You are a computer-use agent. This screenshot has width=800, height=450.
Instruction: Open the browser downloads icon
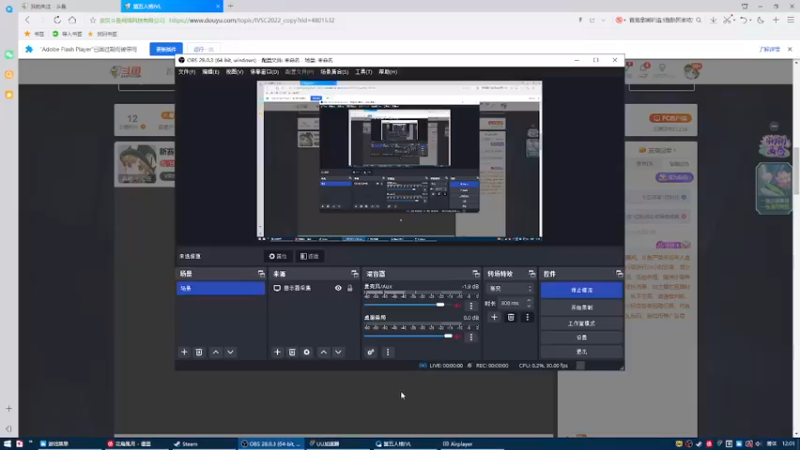(x=713, y=20)
